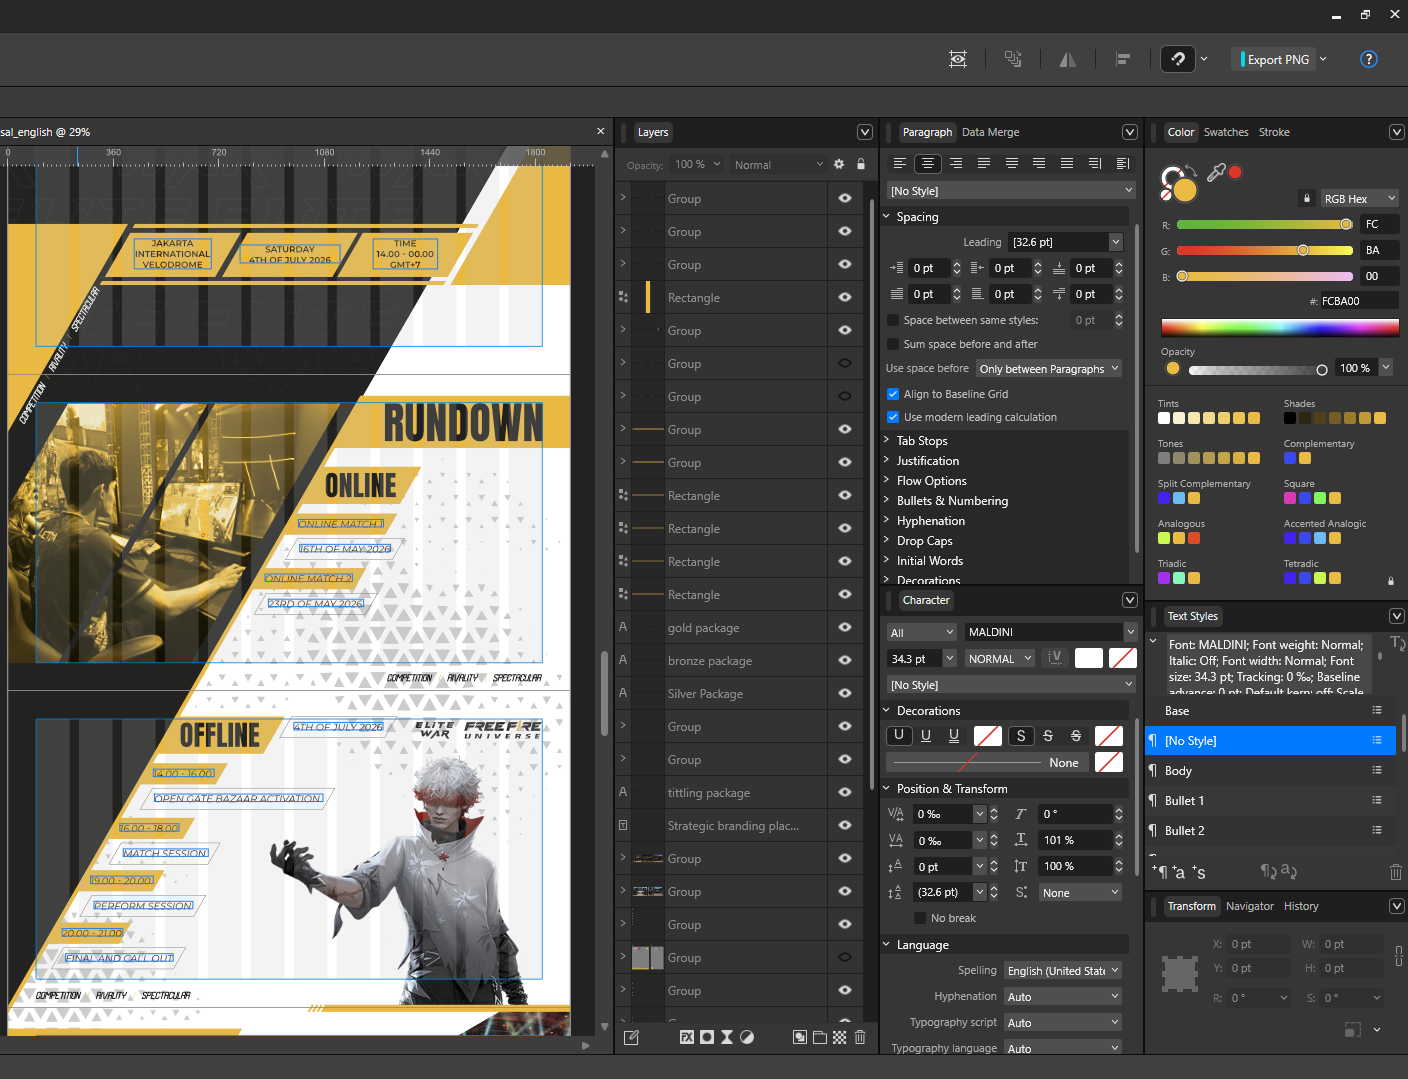The height and width of the screenshot is (1079, 1408).
Task: Select the Transform tab
Action: pos(1192,906)
